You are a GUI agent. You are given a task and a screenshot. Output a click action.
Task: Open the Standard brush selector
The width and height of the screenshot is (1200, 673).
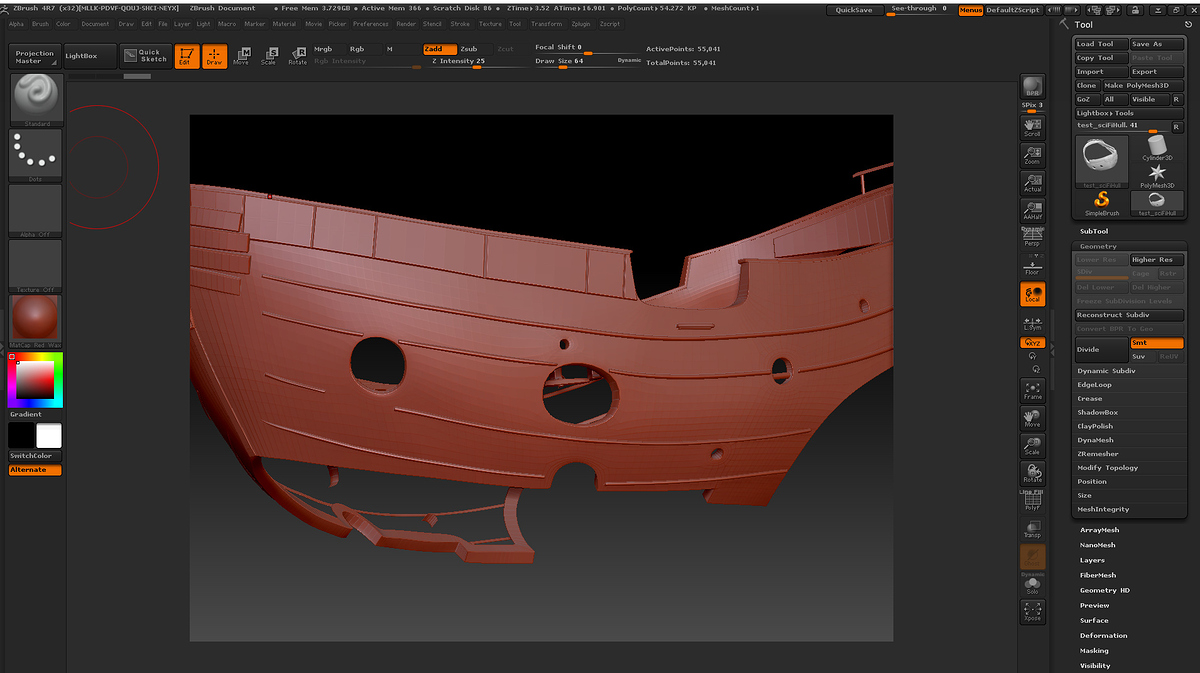tap(35, 99)
